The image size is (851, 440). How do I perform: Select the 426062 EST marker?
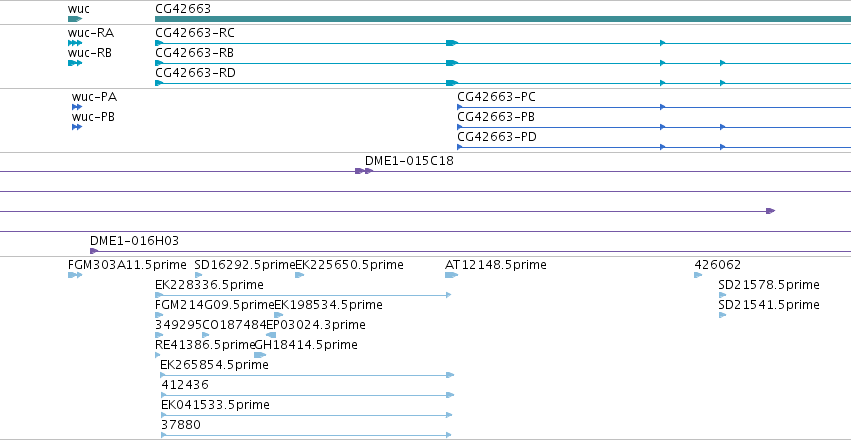[698, 275]
